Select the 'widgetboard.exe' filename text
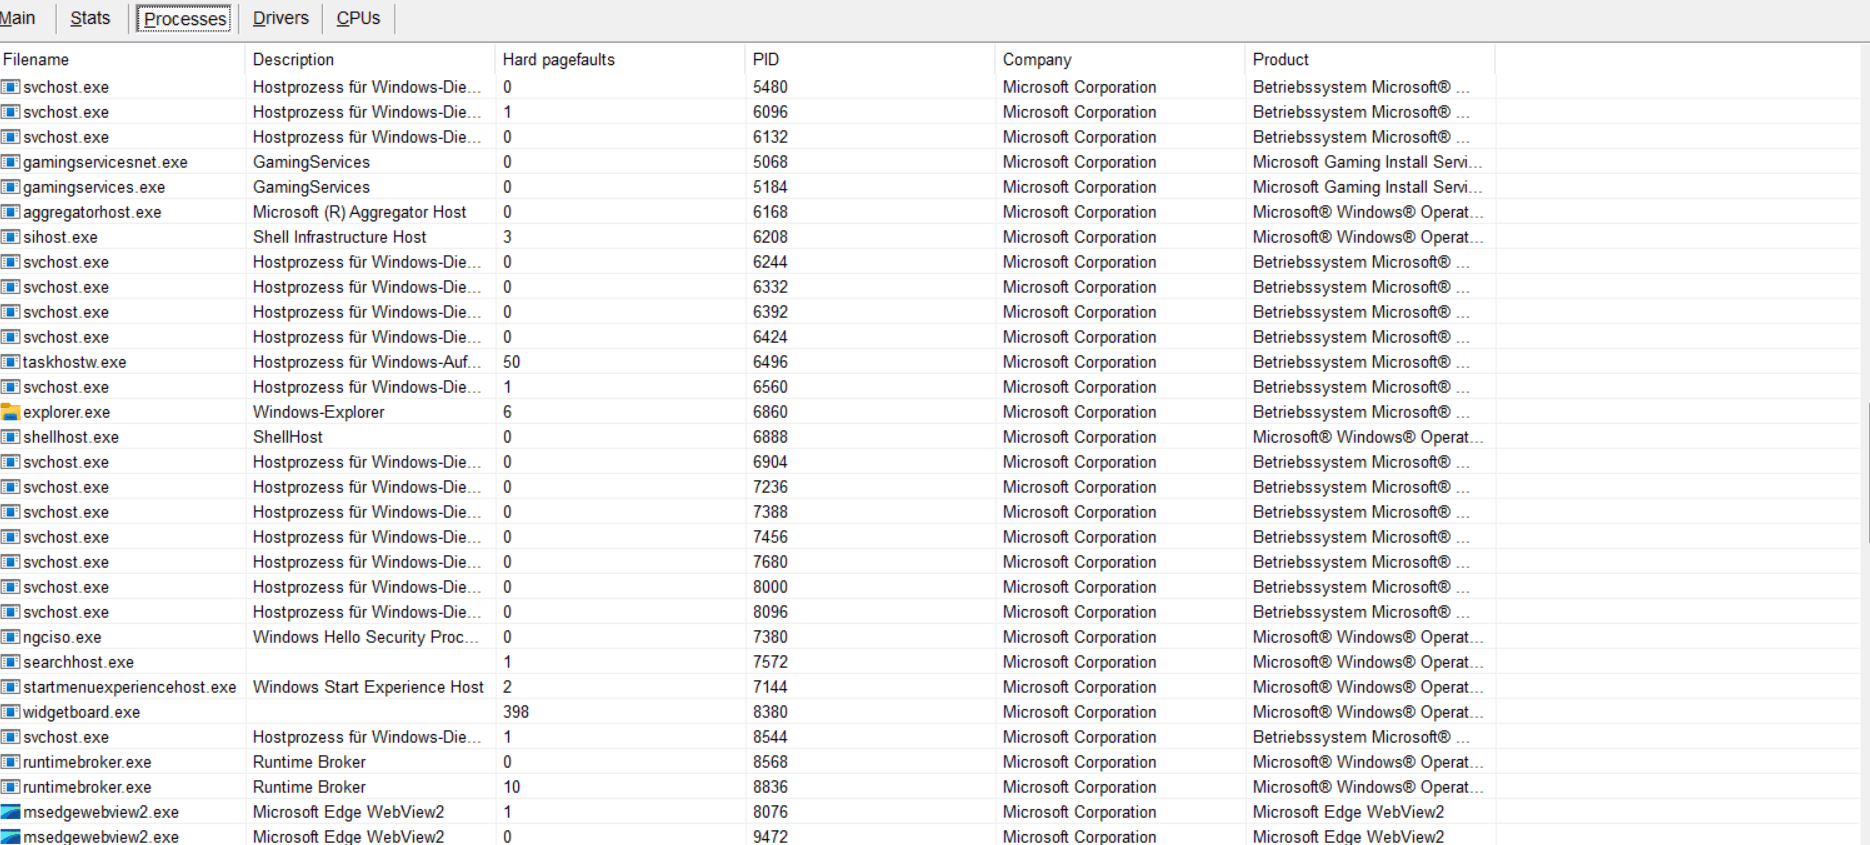 [82, 712]
